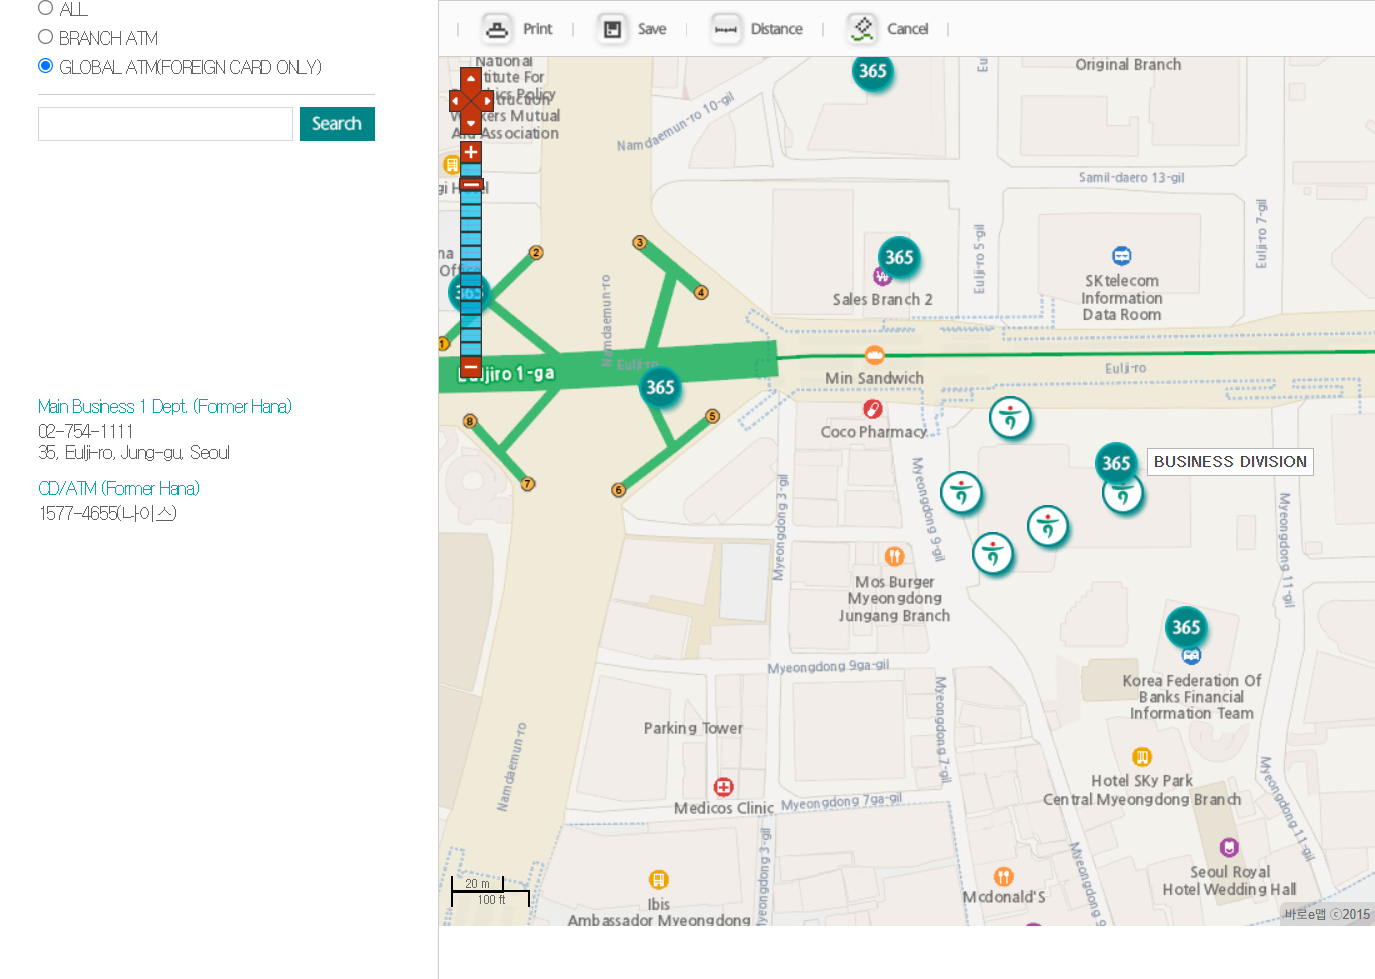The height and width of the screenshot is (979, 1375).
Task: Click the location search input field
Action: [165, 124]
